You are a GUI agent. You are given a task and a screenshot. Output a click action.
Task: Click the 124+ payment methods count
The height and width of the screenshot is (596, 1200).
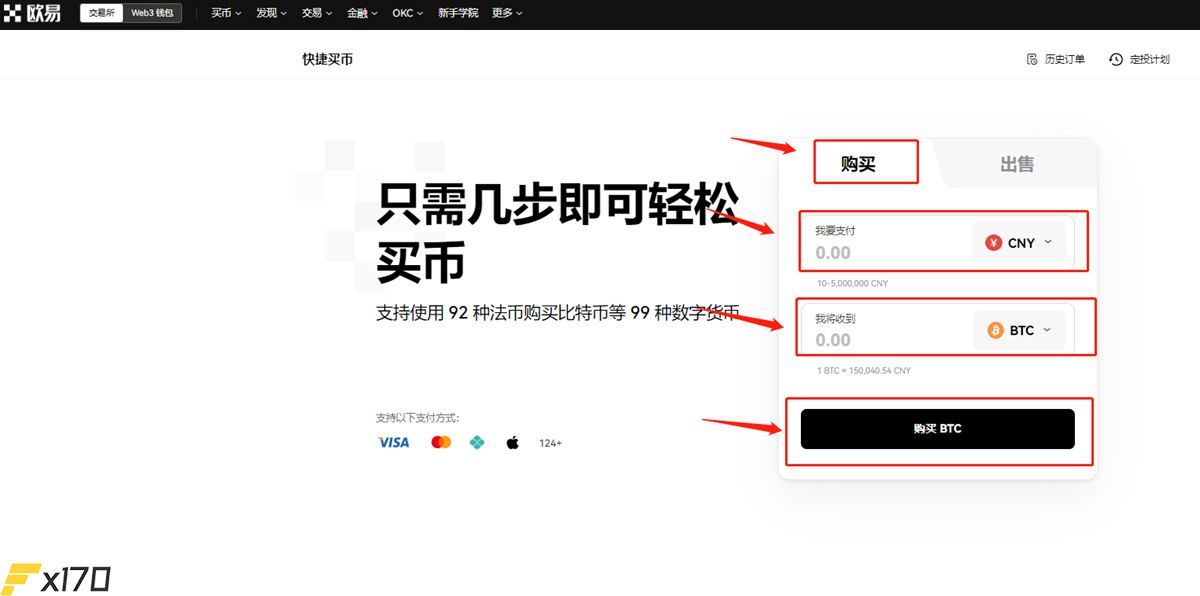550,443
